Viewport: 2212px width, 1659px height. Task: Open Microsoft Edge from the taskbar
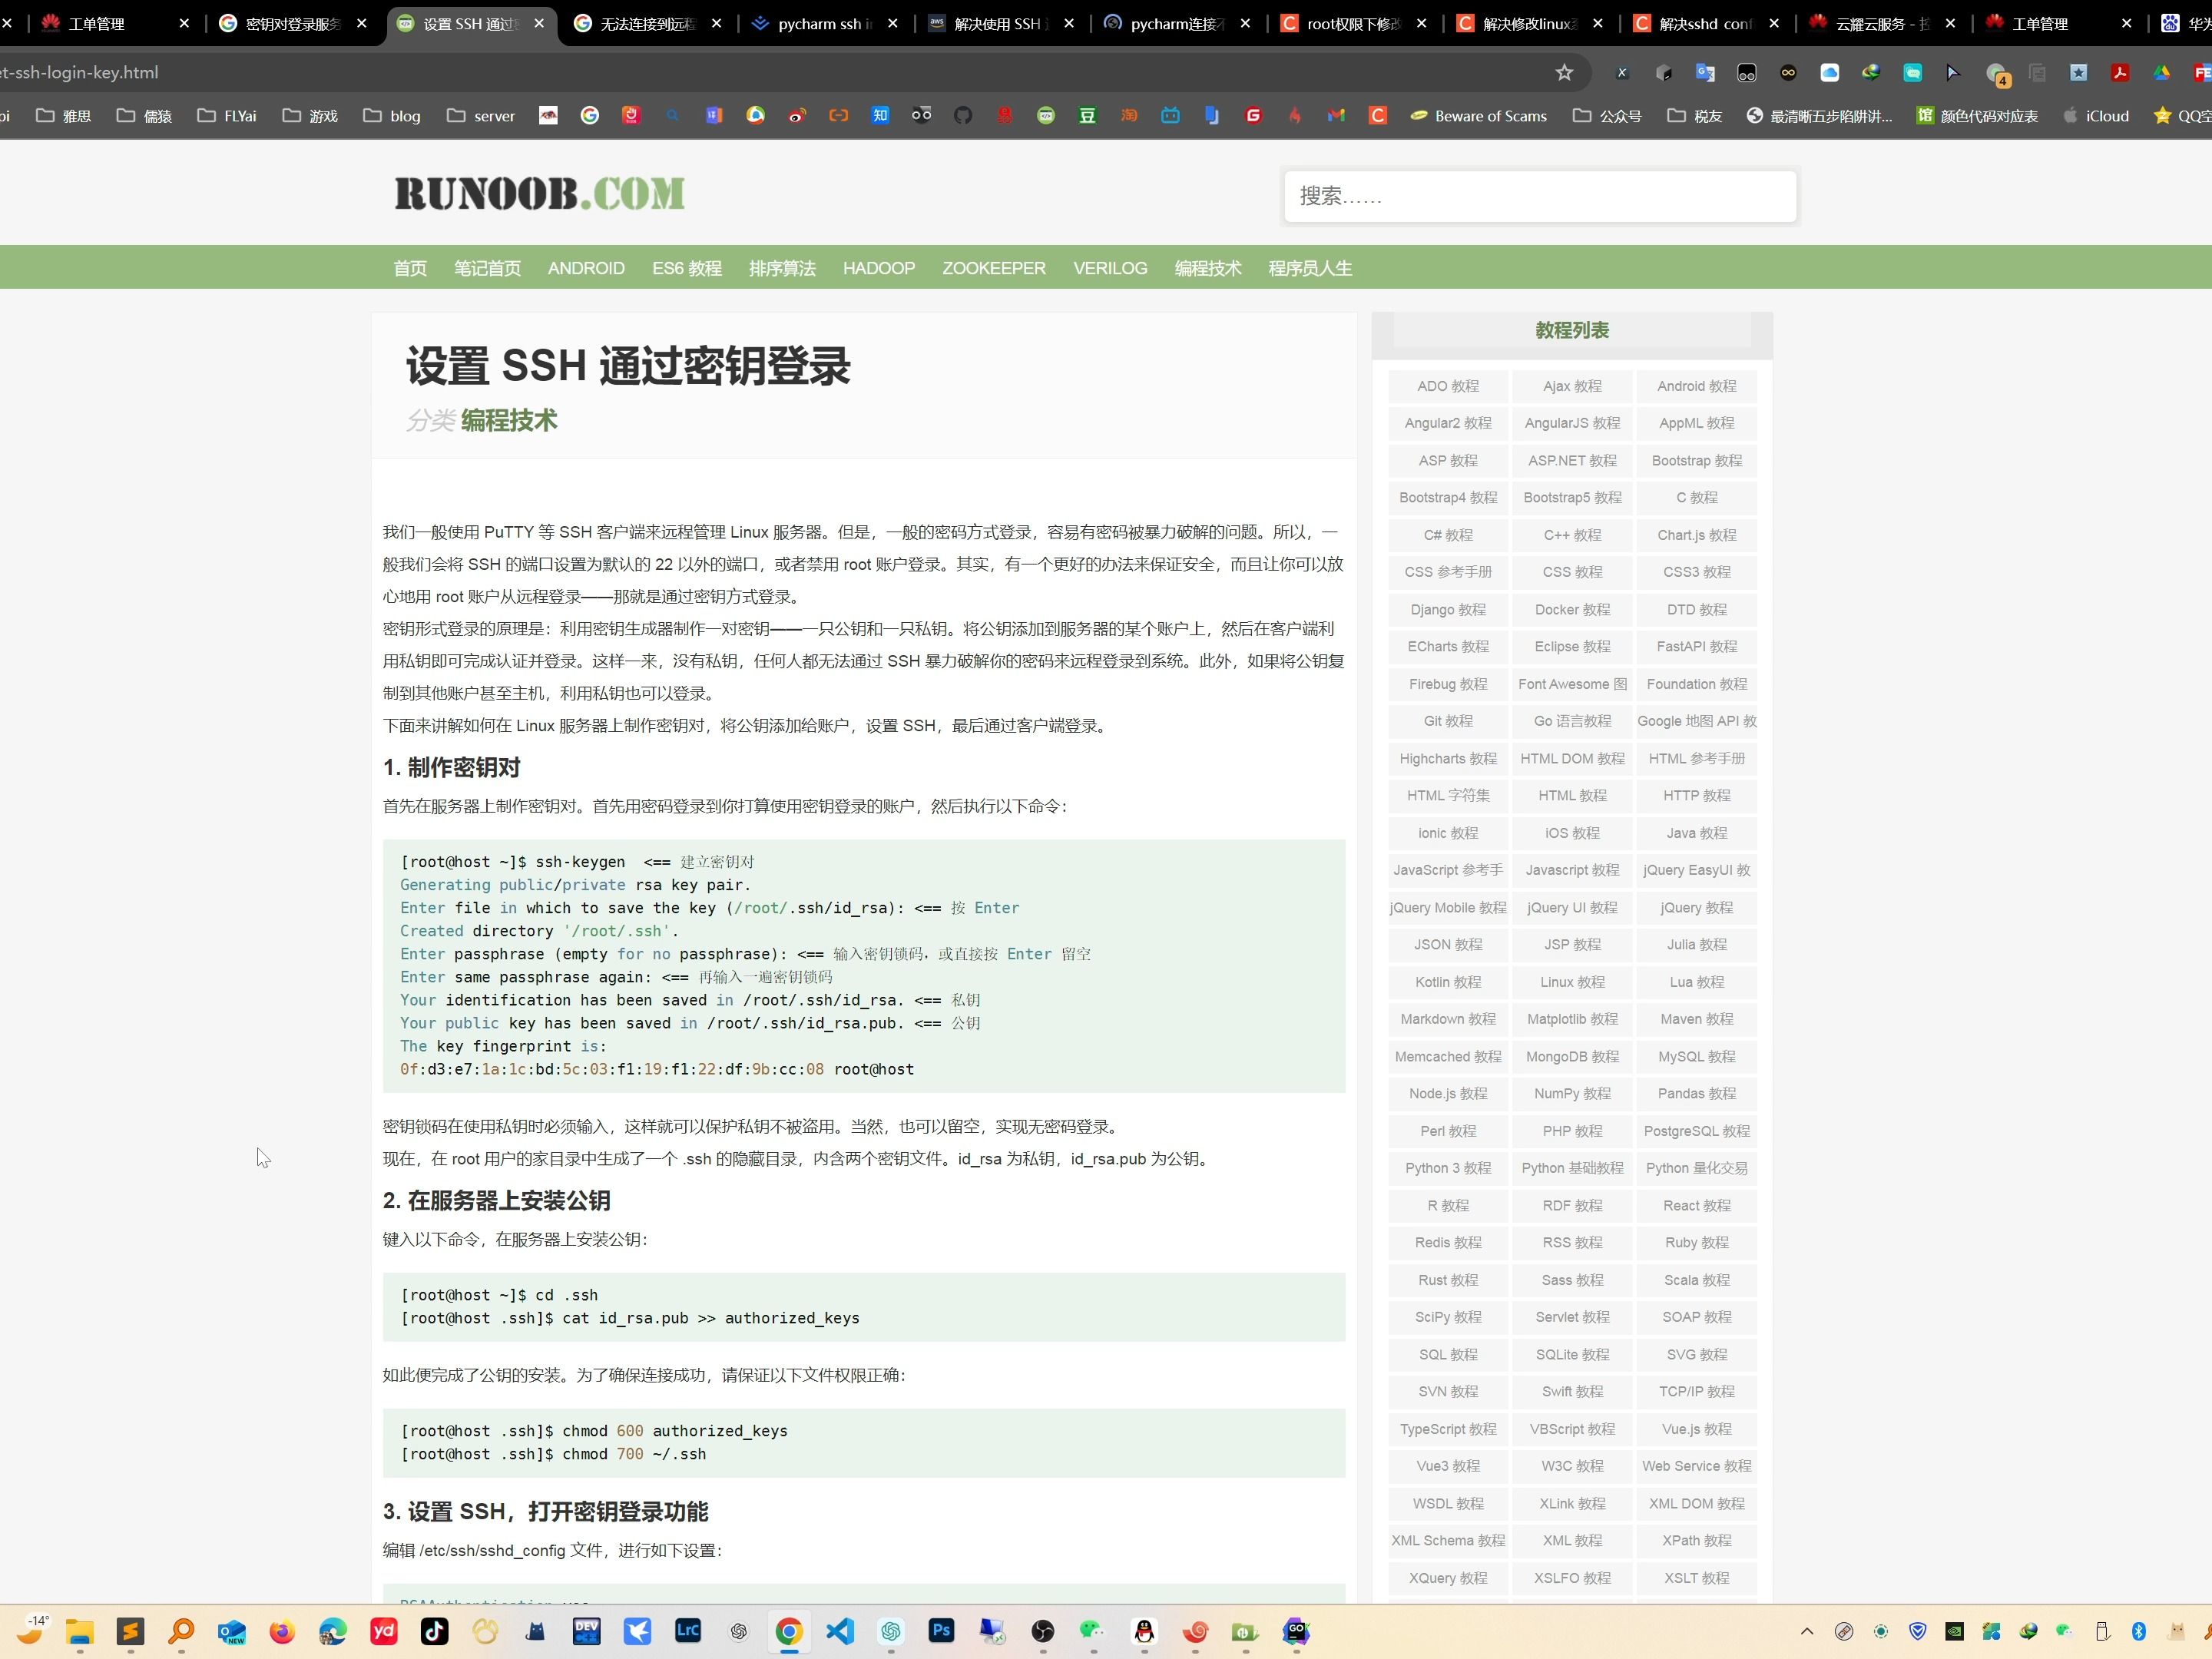[x=333, y=1632]
